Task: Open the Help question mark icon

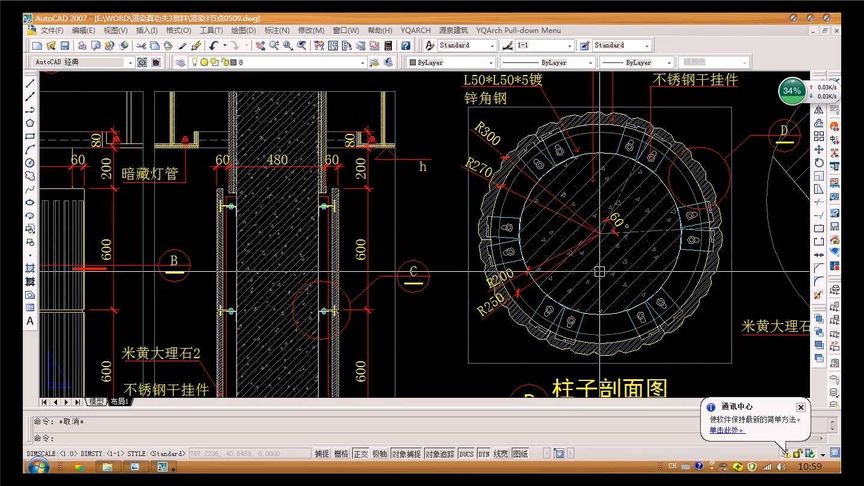Action: (406, 46)
